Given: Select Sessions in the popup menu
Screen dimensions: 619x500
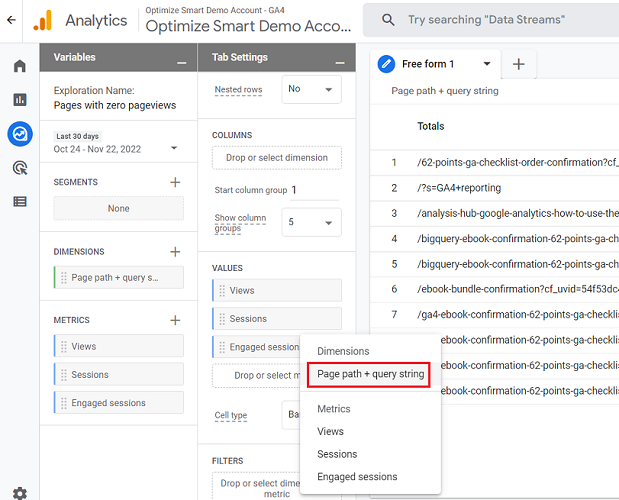Looking at the screenshot, I should pyautogui.click(x=337, y=454).
